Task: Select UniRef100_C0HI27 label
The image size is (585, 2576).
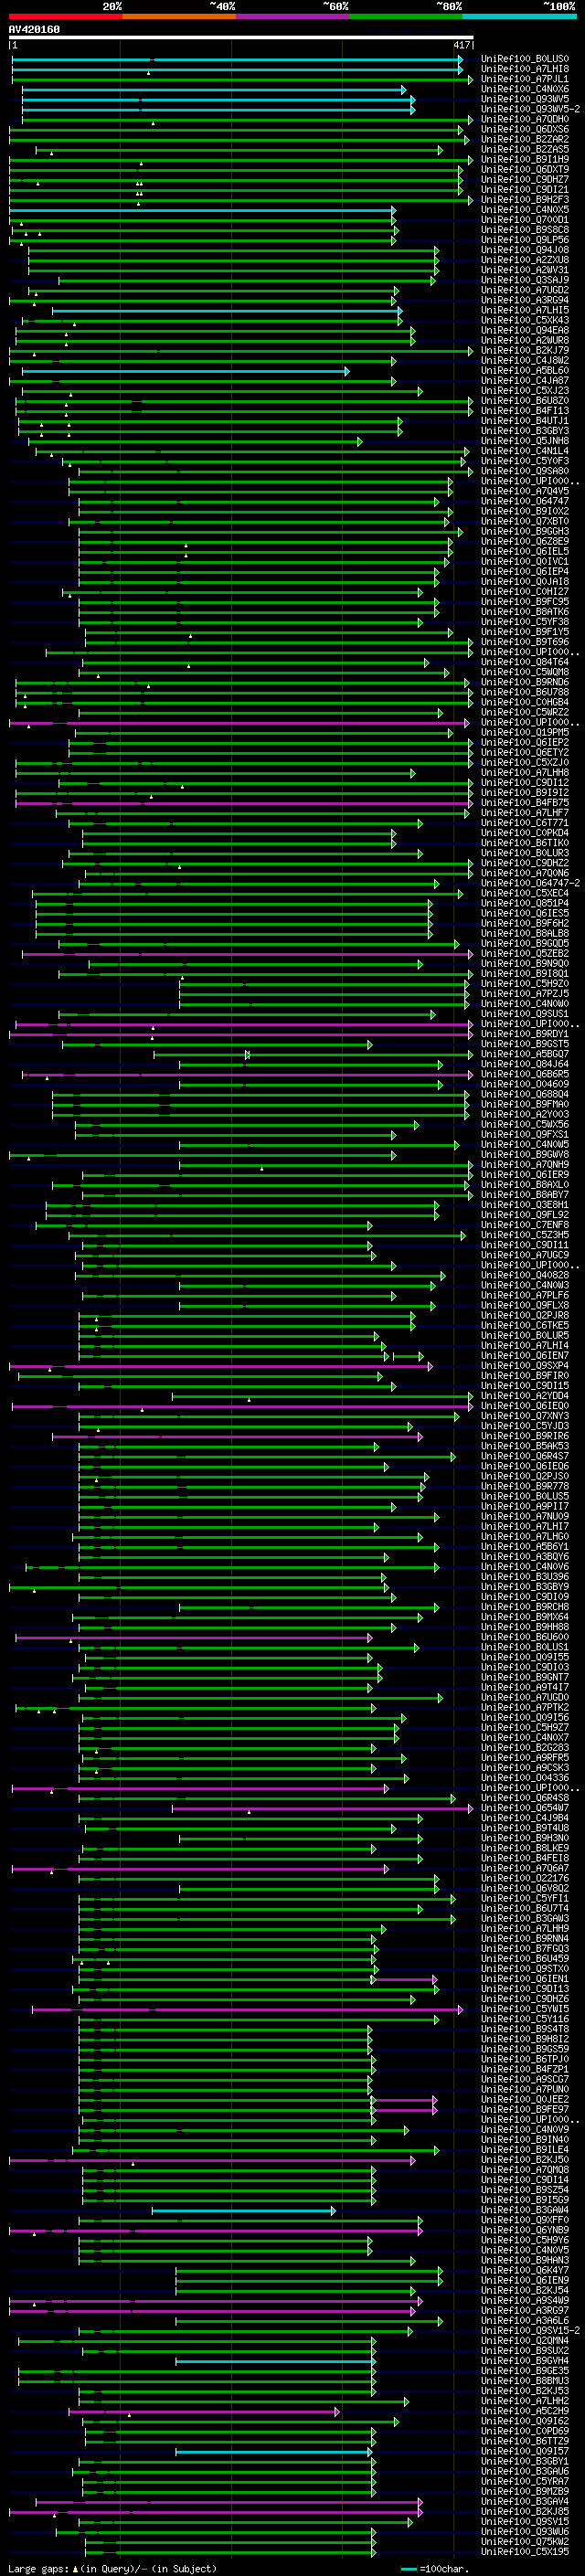Action: pos(525,593)
